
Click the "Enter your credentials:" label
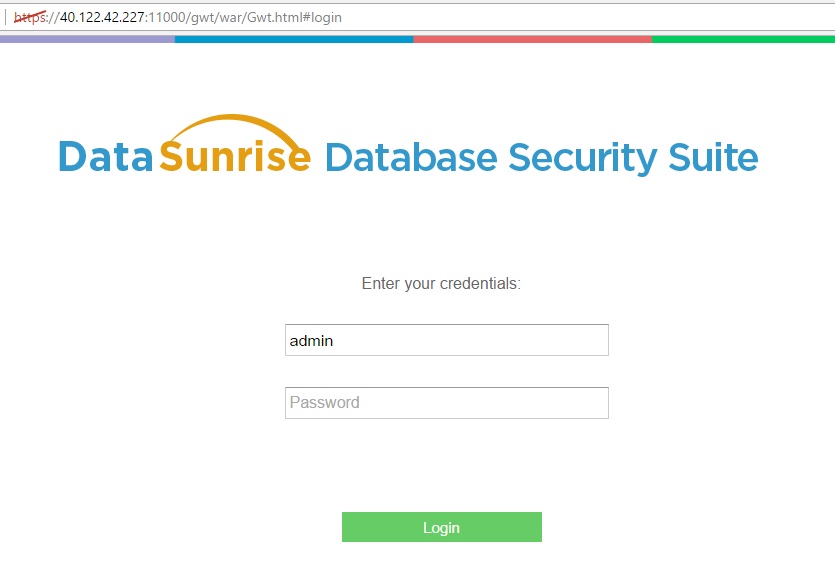(x=441, y=284)
